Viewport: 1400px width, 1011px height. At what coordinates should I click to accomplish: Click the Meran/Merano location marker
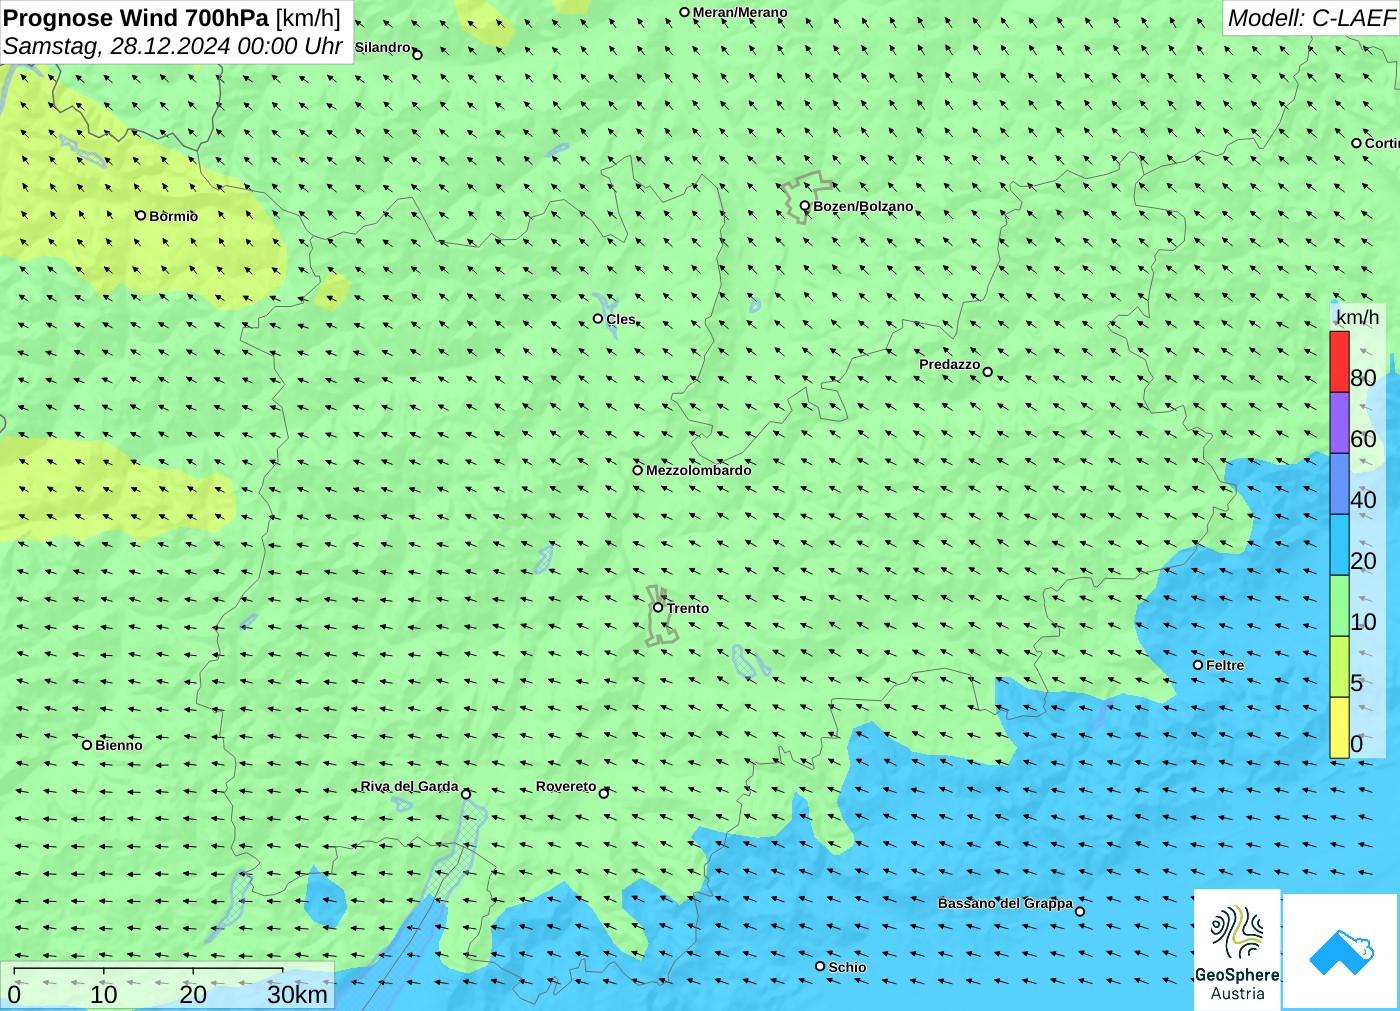pyautogui.click(x=685, y=12)
